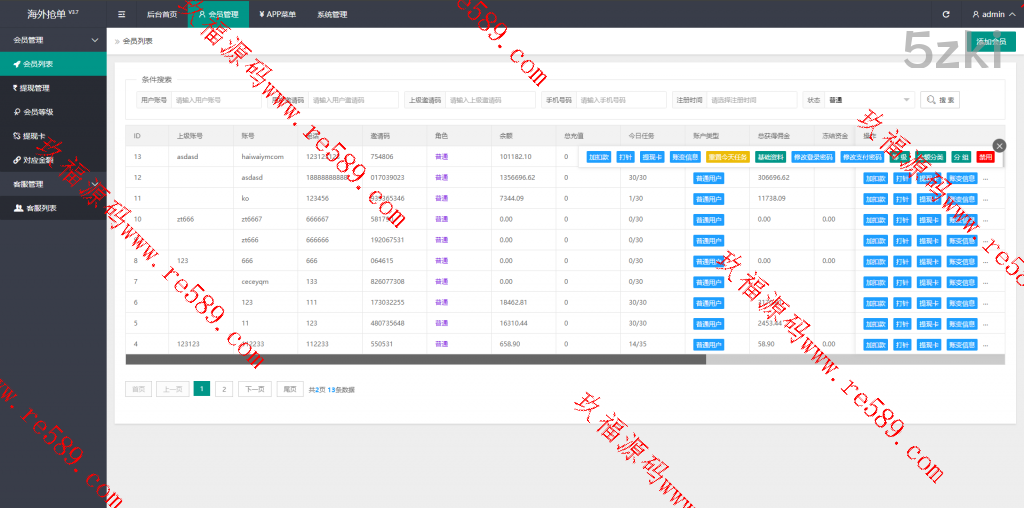
Task: Open 提现卡 in the sidebar
Action: coord(53,136)
